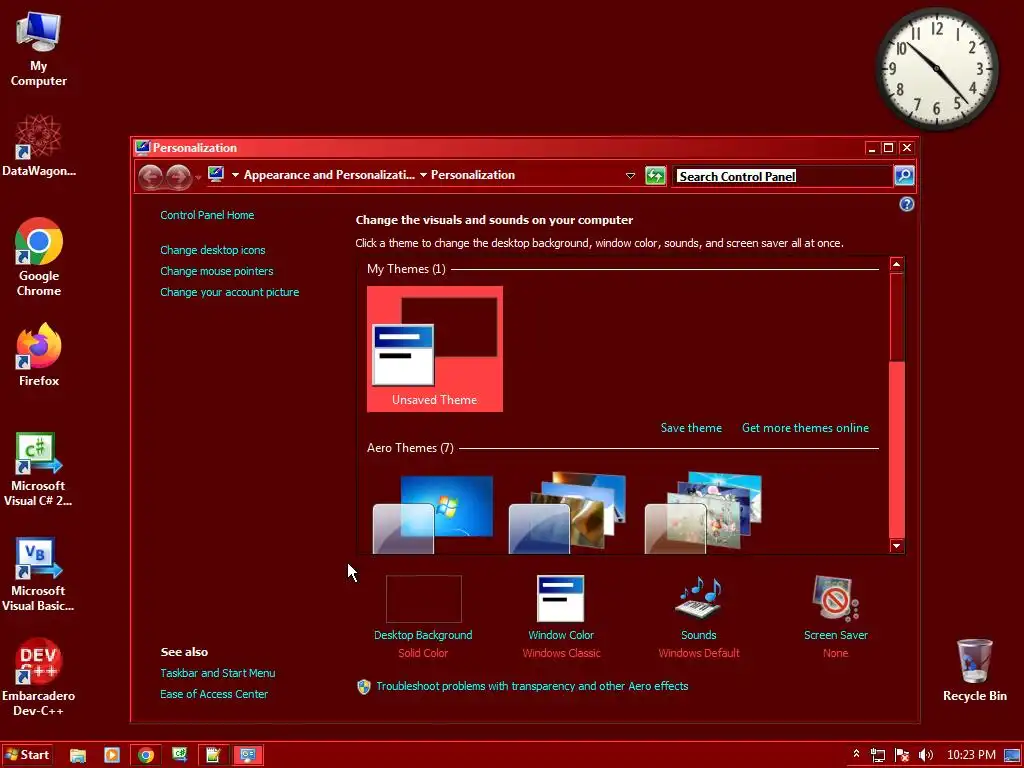Open Embarcadero Dev-C++ desktop shortcut

[38, 677]
